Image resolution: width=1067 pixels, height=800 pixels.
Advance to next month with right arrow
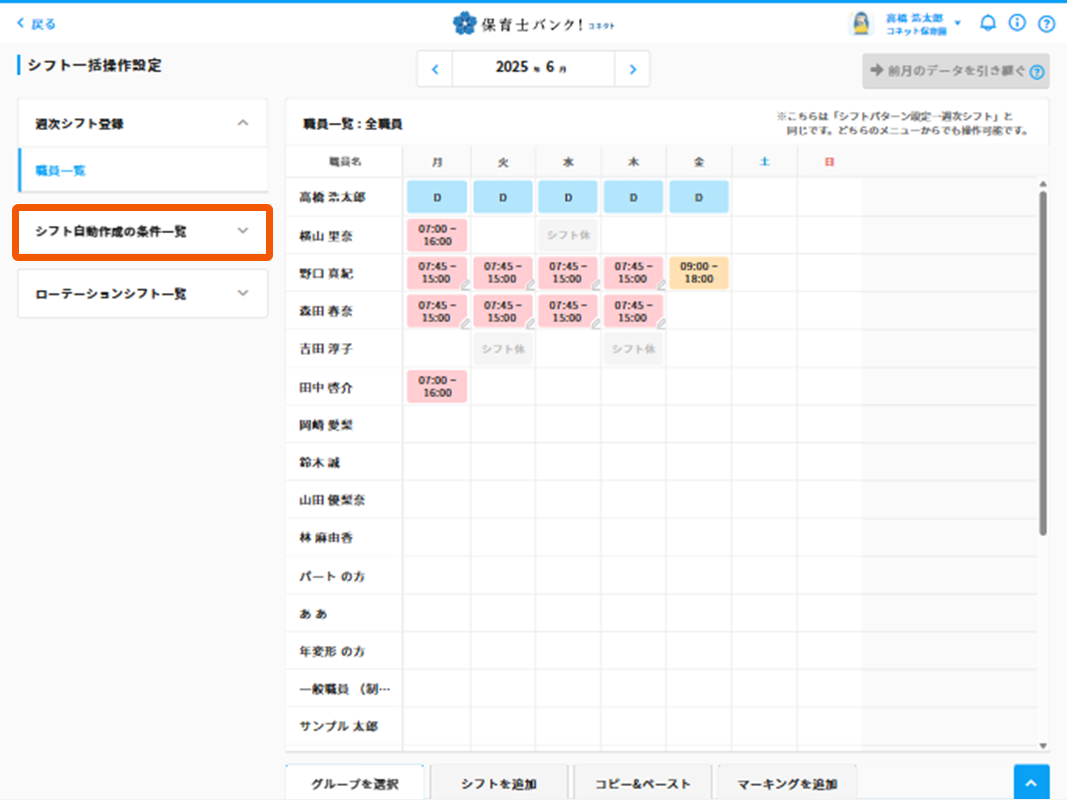click(632, 69)
